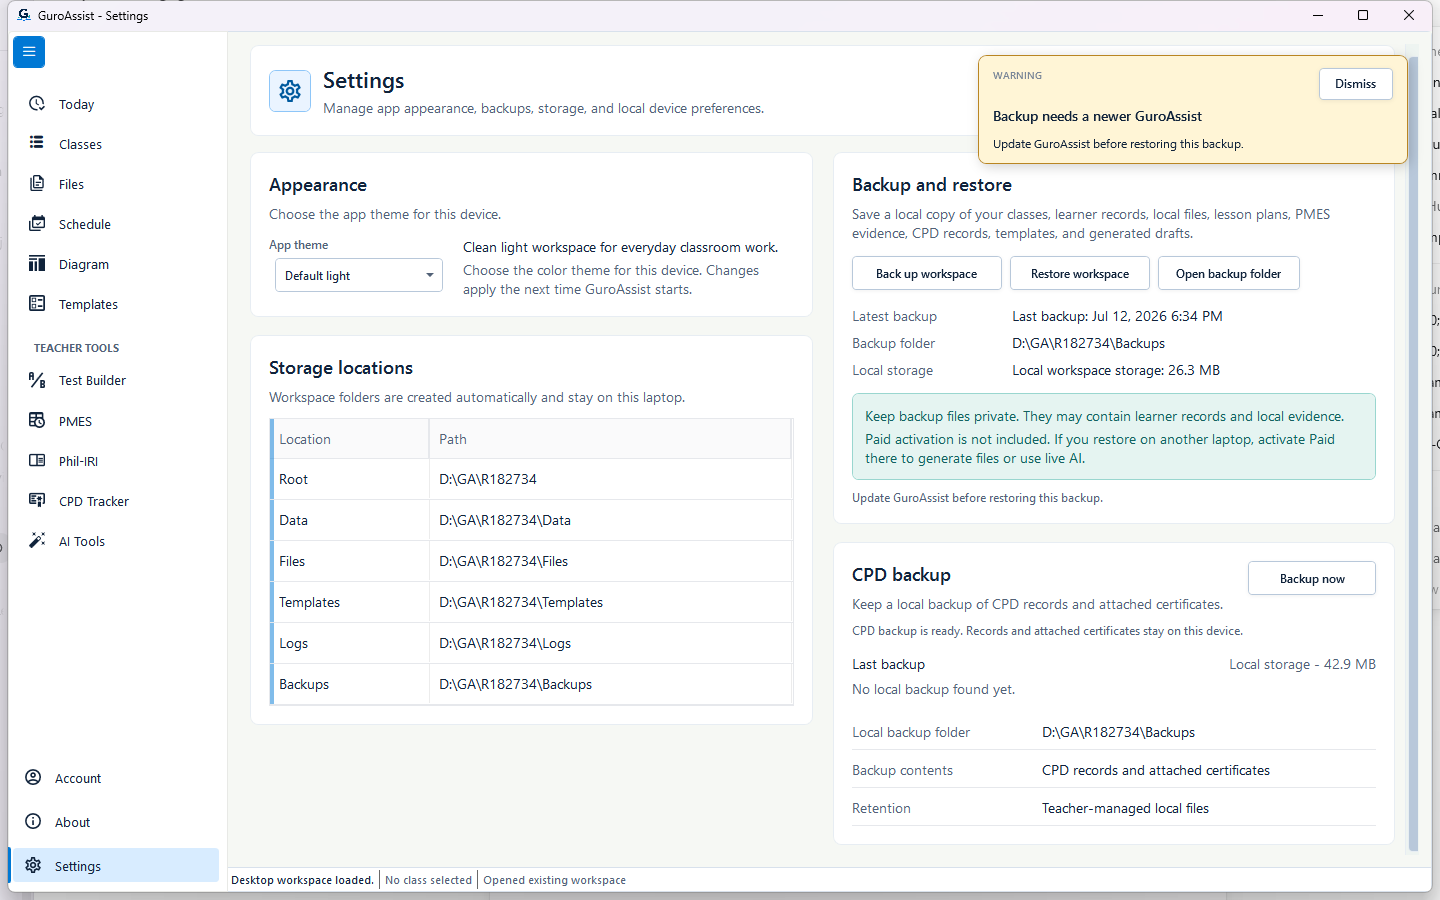Click Local storage - 42.9 MB text
Image resolution: width=1440 pixels, height=900 pixels.
tap(1302, 664)
